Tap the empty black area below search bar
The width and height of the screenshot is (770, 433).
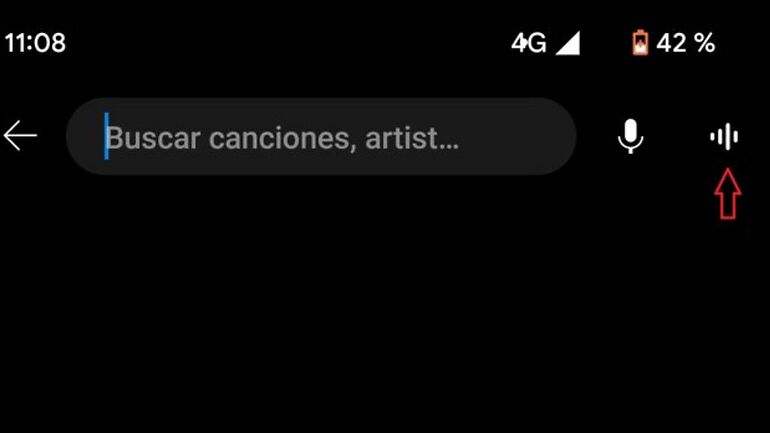(385, 314)
